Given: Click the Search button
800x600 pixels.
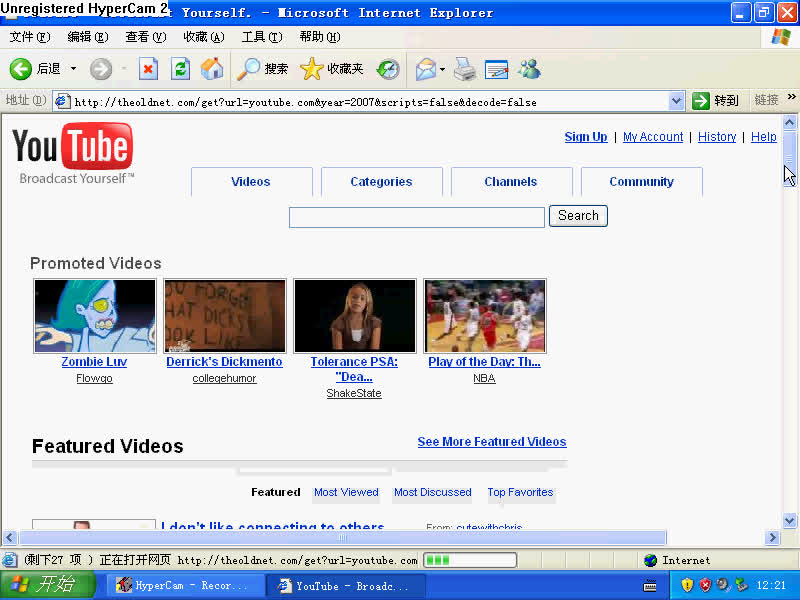Looking at the screenshot, I should coord(578,216).
